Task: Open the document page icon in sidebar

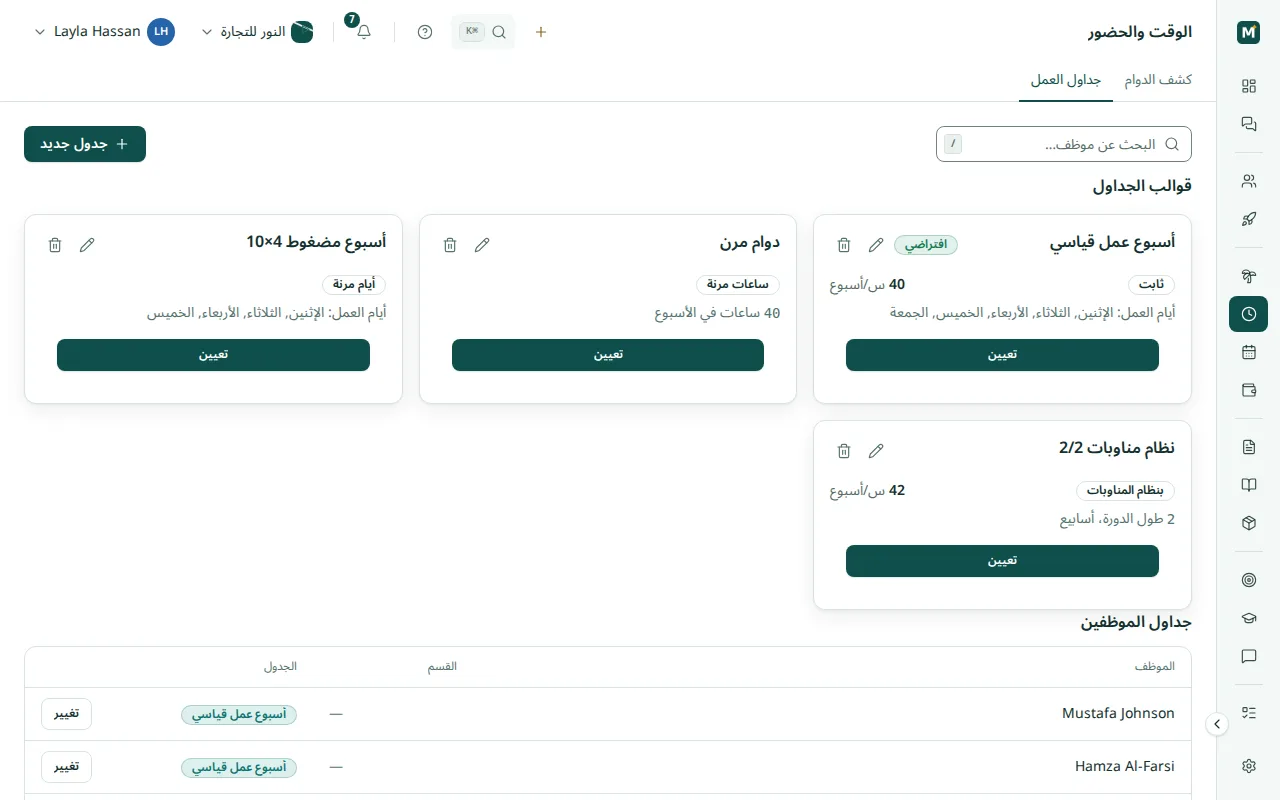Action: (x=1248, y=447)
